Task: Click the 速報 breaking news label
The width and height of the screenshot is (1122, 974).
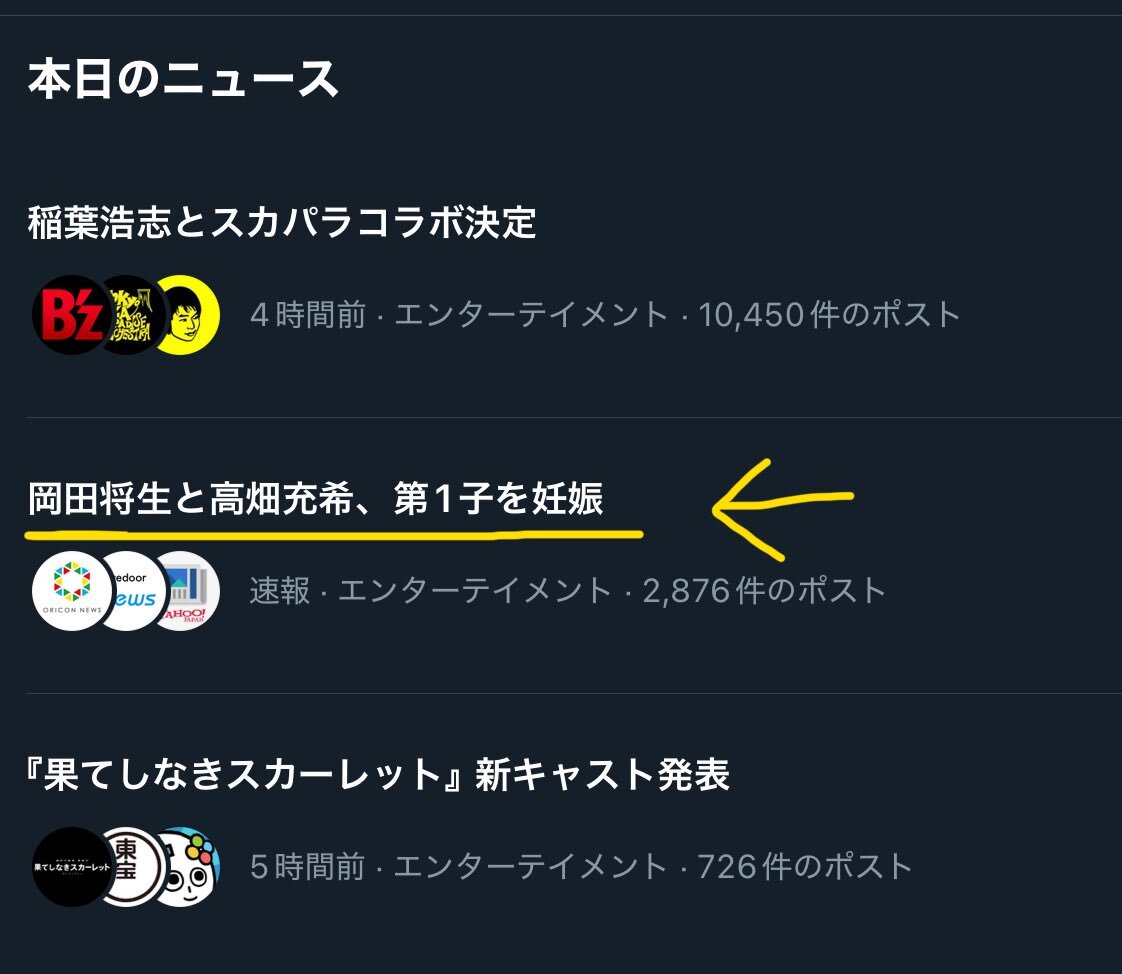Action: click(x=280, y=591)
